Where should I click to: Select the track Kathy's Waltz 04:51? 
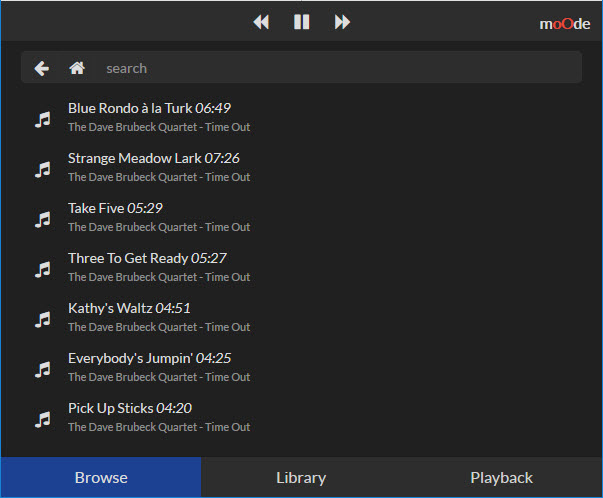(129, 308)
